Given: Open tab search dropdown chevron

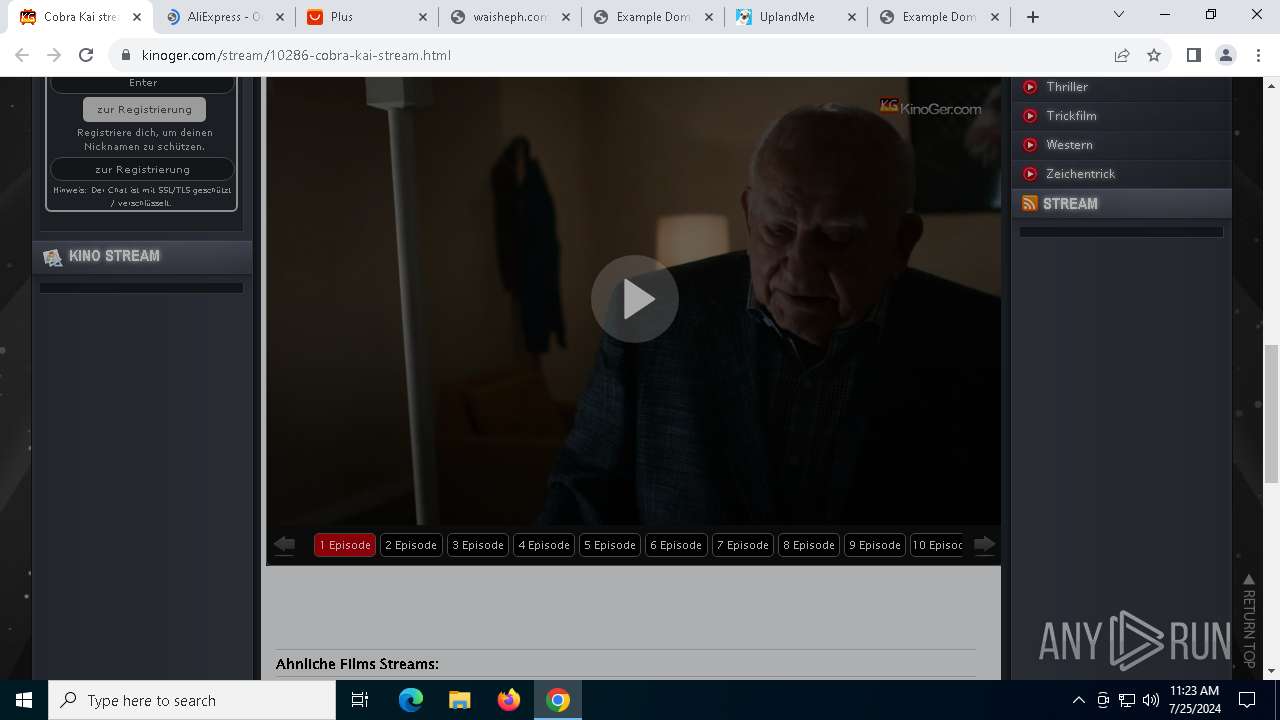Looking at the screenshot, I should tap(1119, 15).
